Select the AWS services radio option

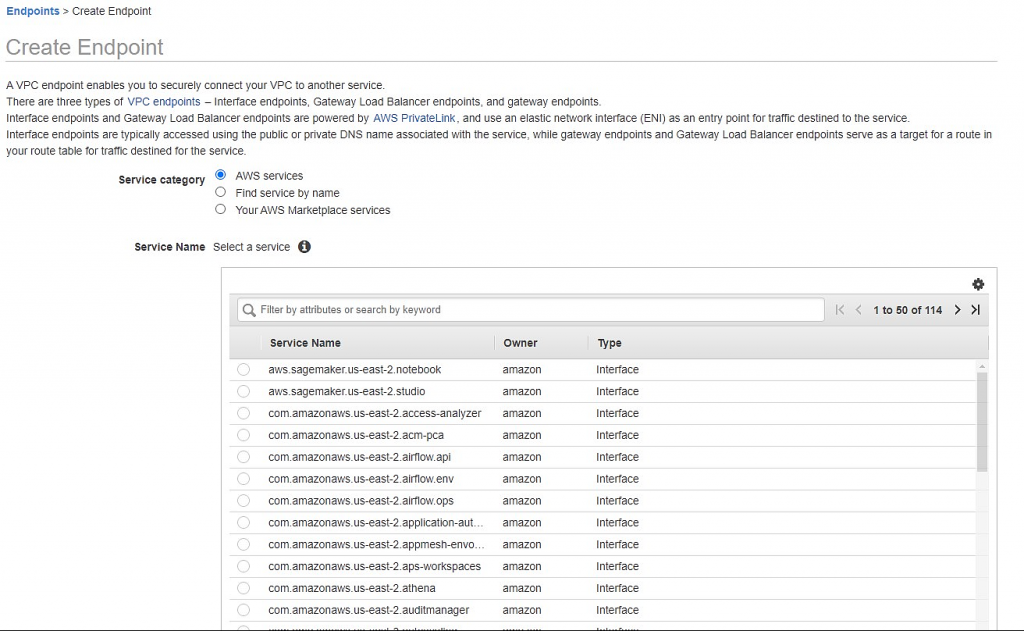tap(221, 175)
